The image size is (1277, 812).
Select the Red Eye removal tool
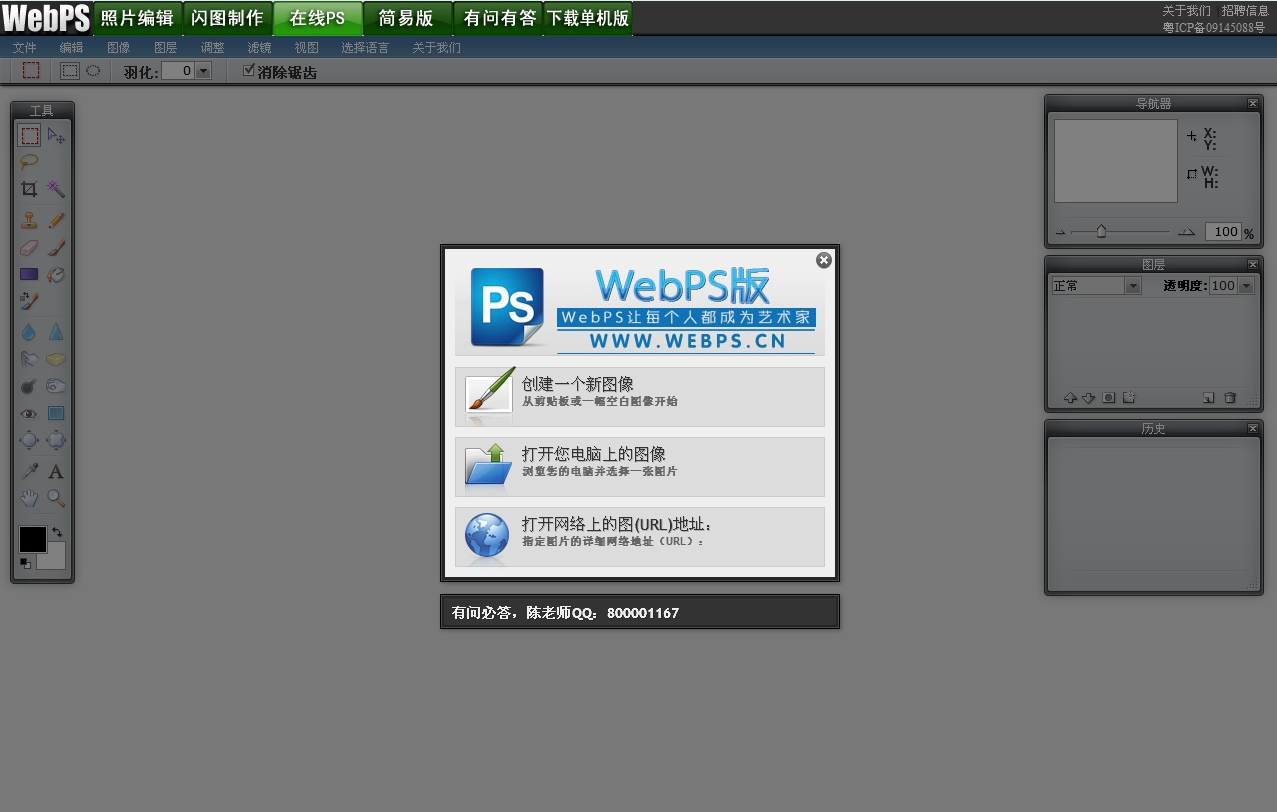[30, 413]
